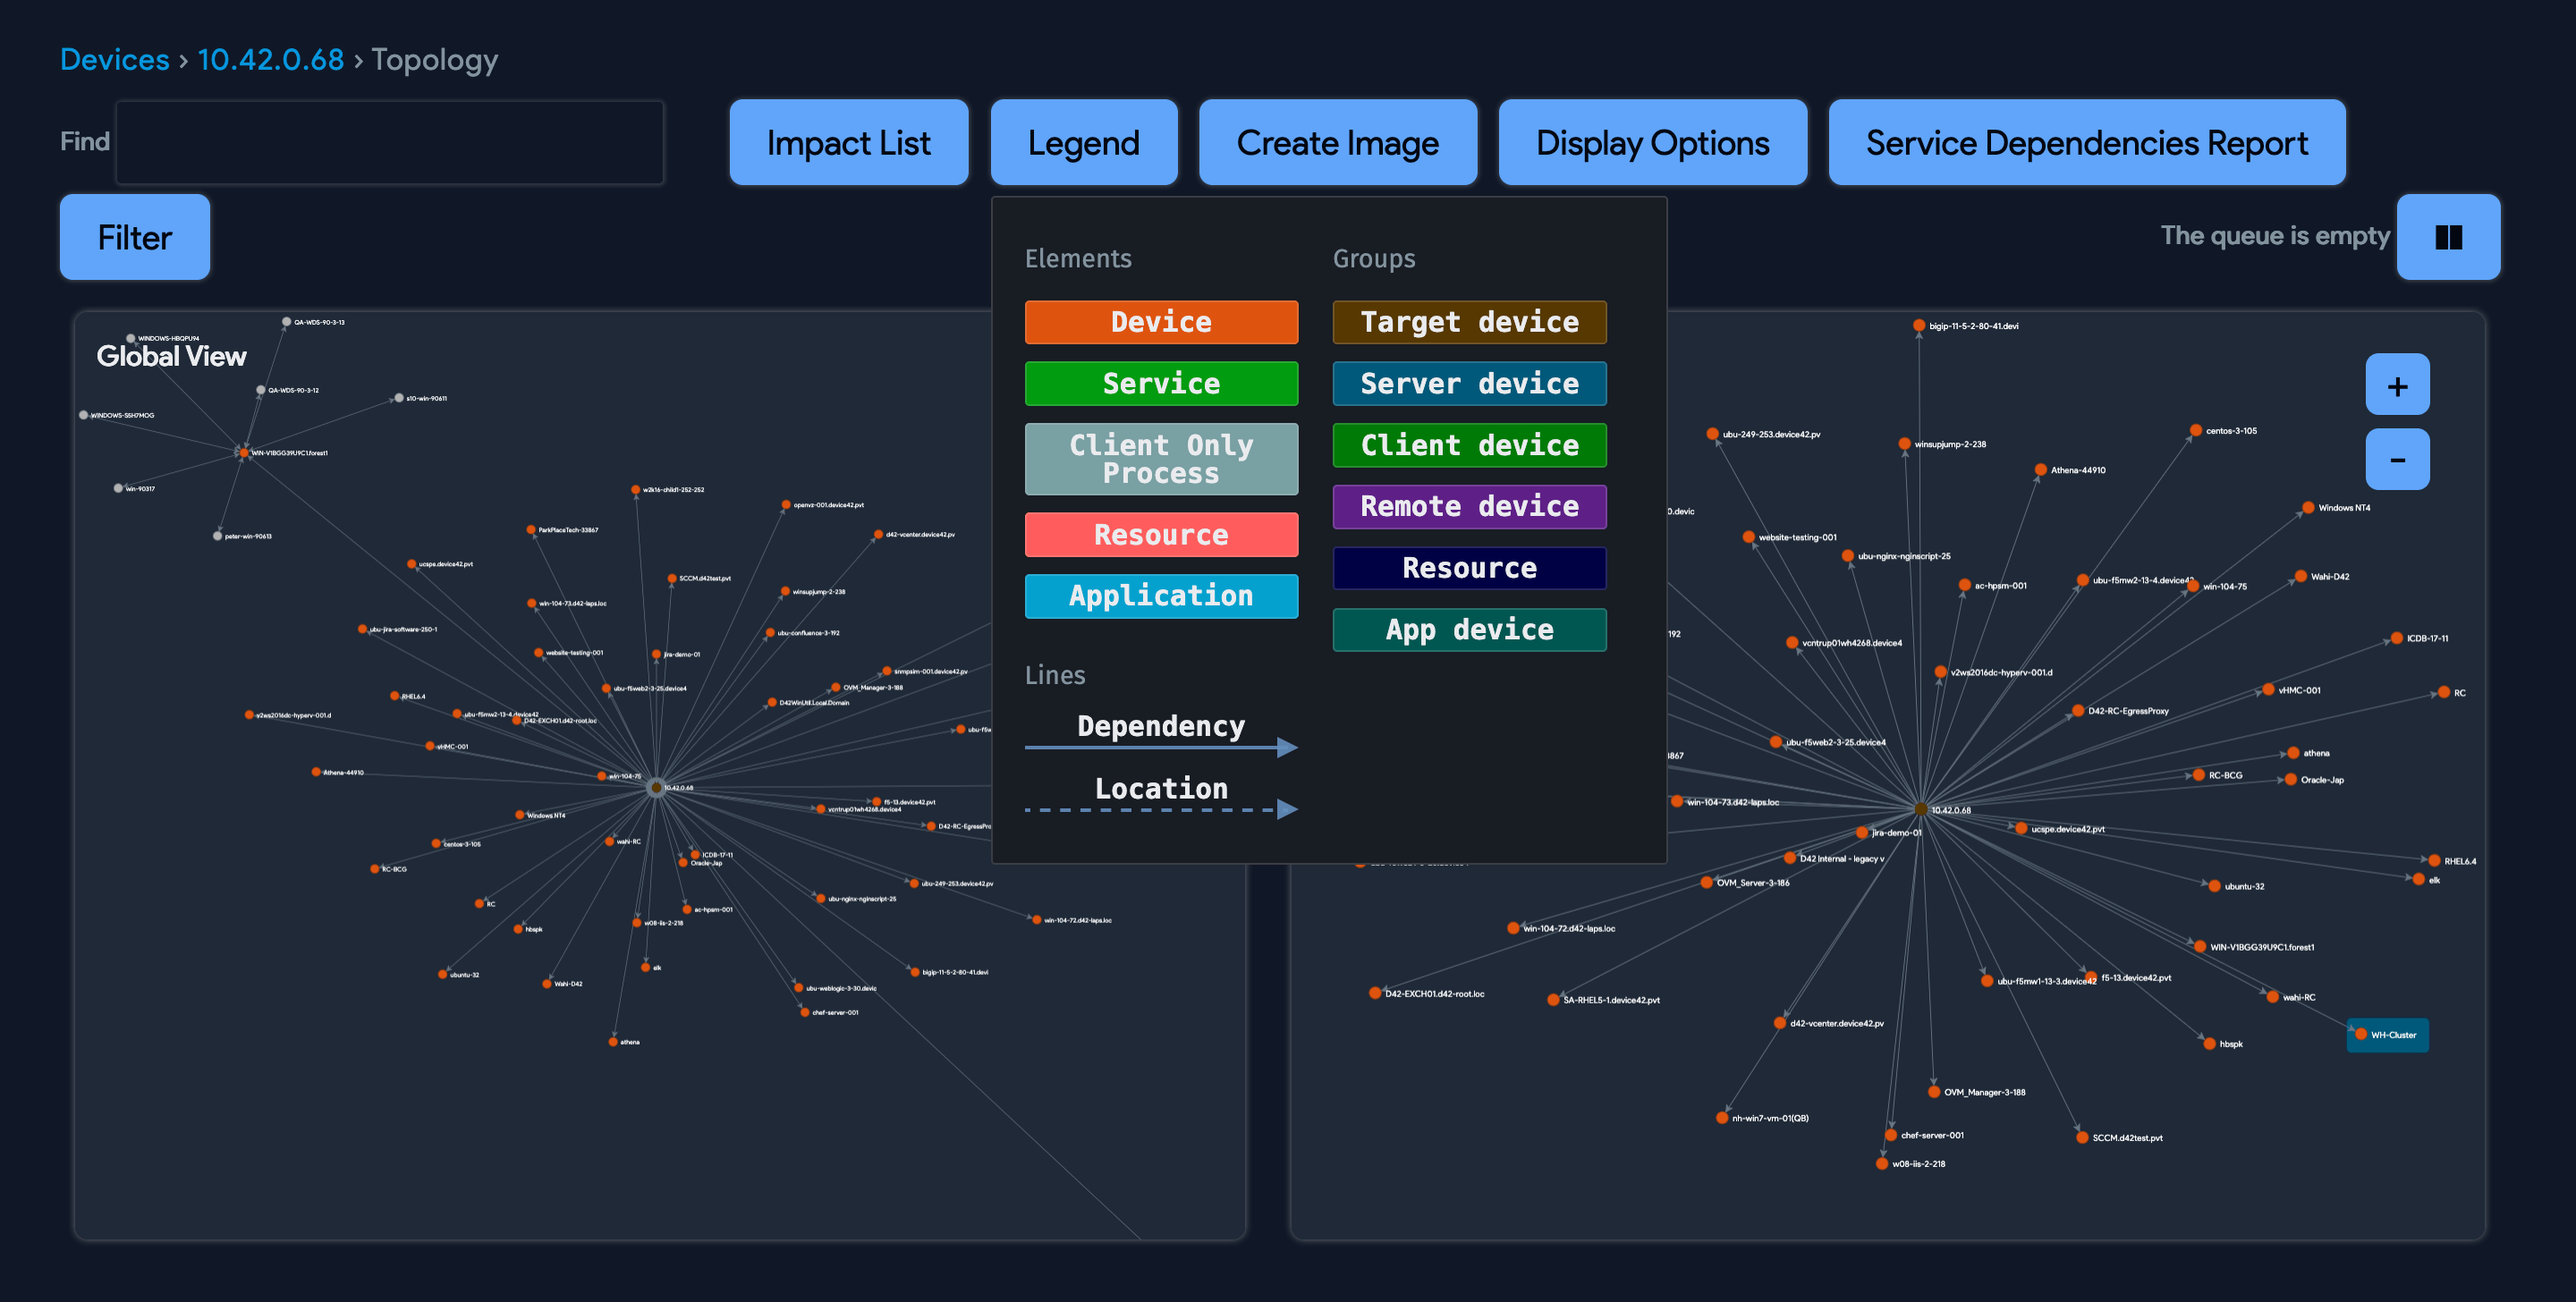Pause the topology processing queue
Image resolution: width=2576 pixels, height=1302 pixels.
(x=2448, y=237)
